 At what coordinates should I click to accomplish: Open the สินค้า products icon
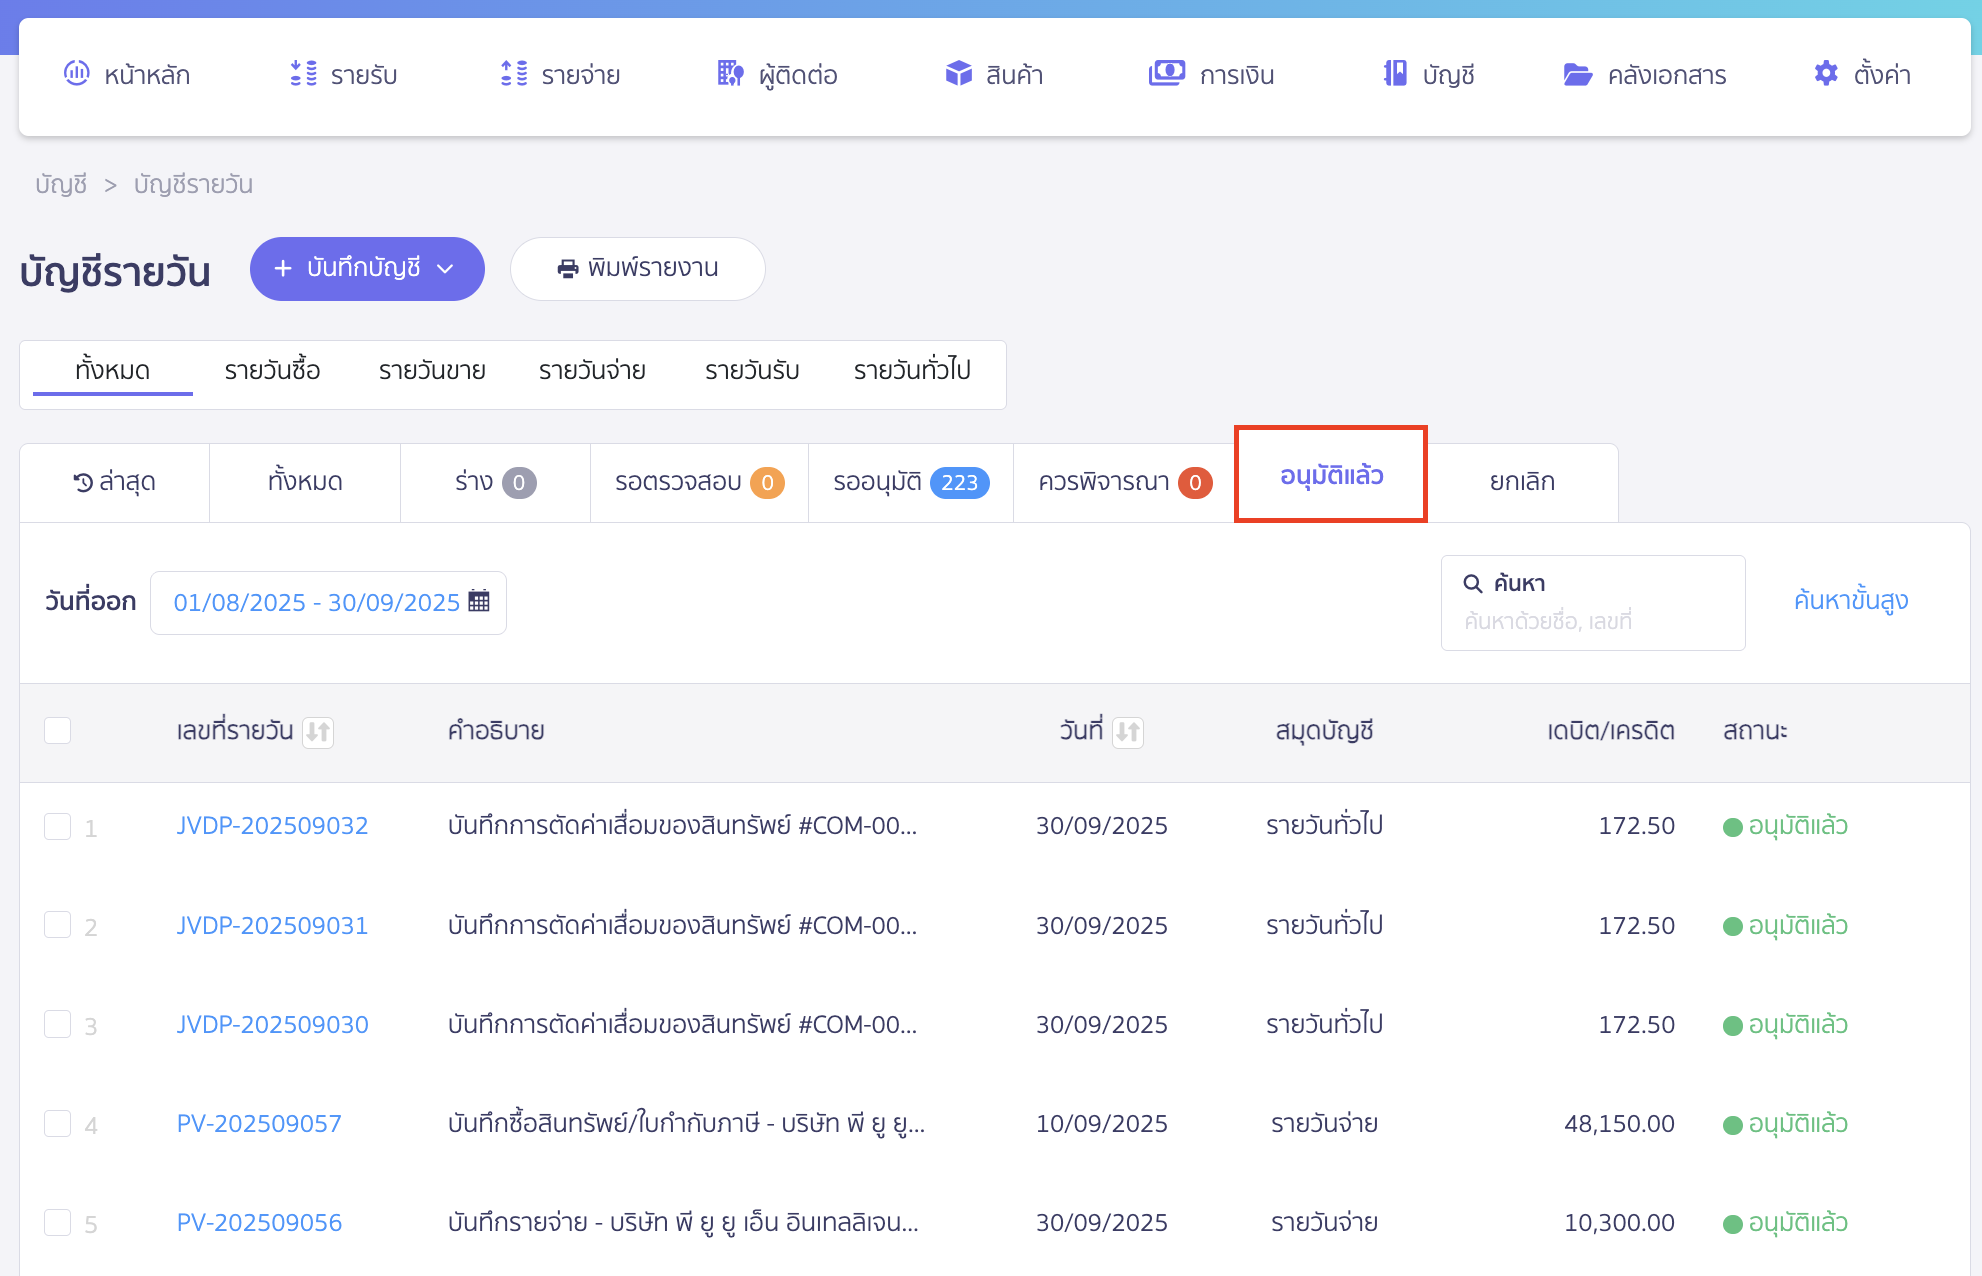(x=958, y=74)
